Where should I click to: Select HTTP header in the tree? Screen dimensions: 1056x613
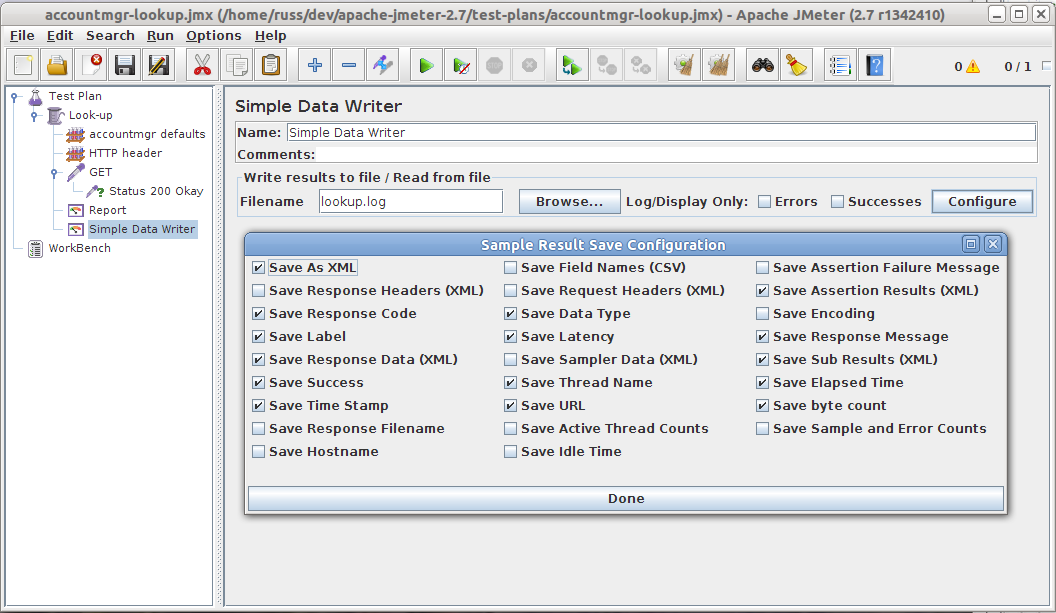125,153
